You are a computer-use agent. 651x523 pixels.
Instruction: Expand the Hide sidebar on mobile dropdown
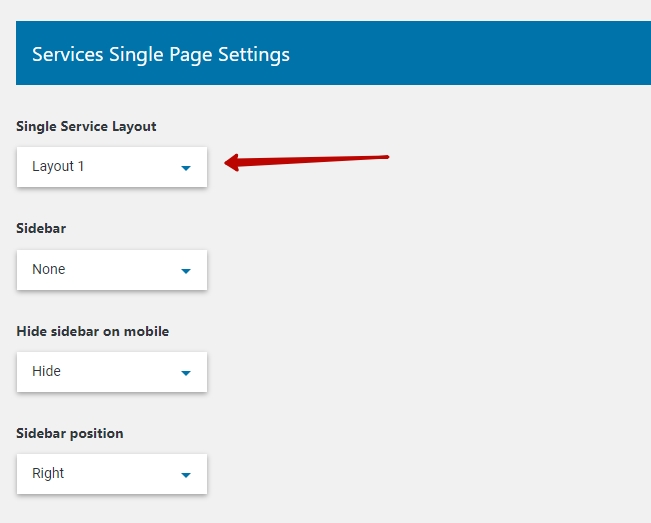point(111,372)
